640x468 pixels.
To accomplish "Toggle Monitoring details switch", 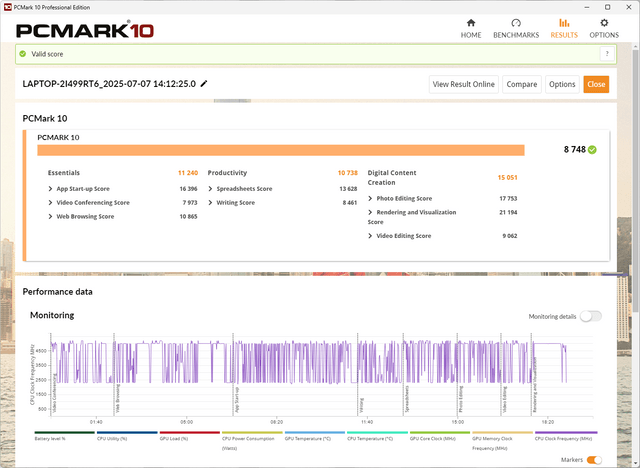I will coord(591,316).
